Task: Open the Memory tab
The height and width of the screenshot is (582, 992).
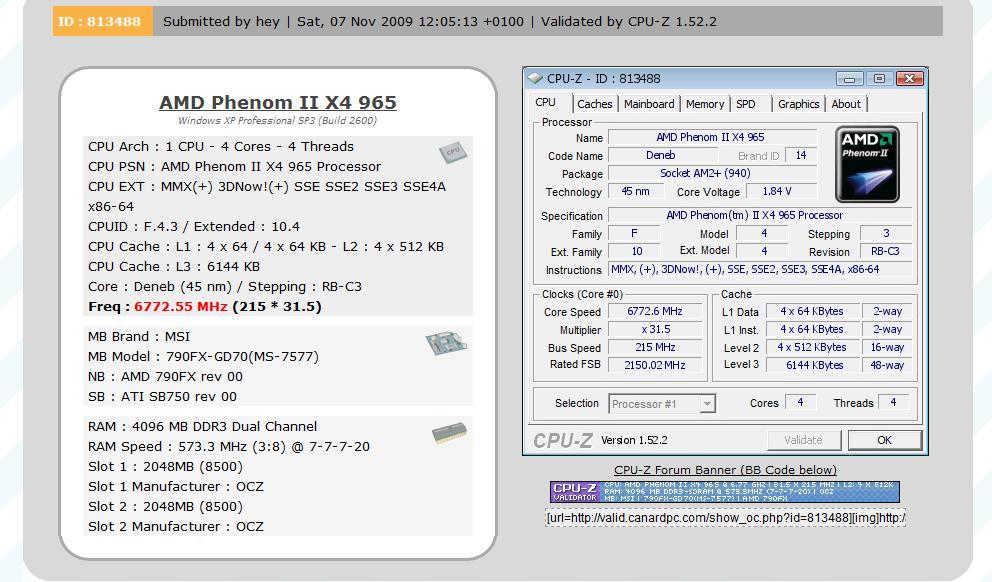Action: (x=705, y=104)
